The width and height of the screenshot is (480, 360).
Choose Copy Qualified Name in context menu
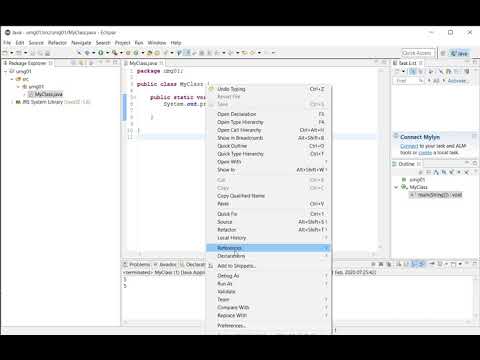[x=269, y=196]
